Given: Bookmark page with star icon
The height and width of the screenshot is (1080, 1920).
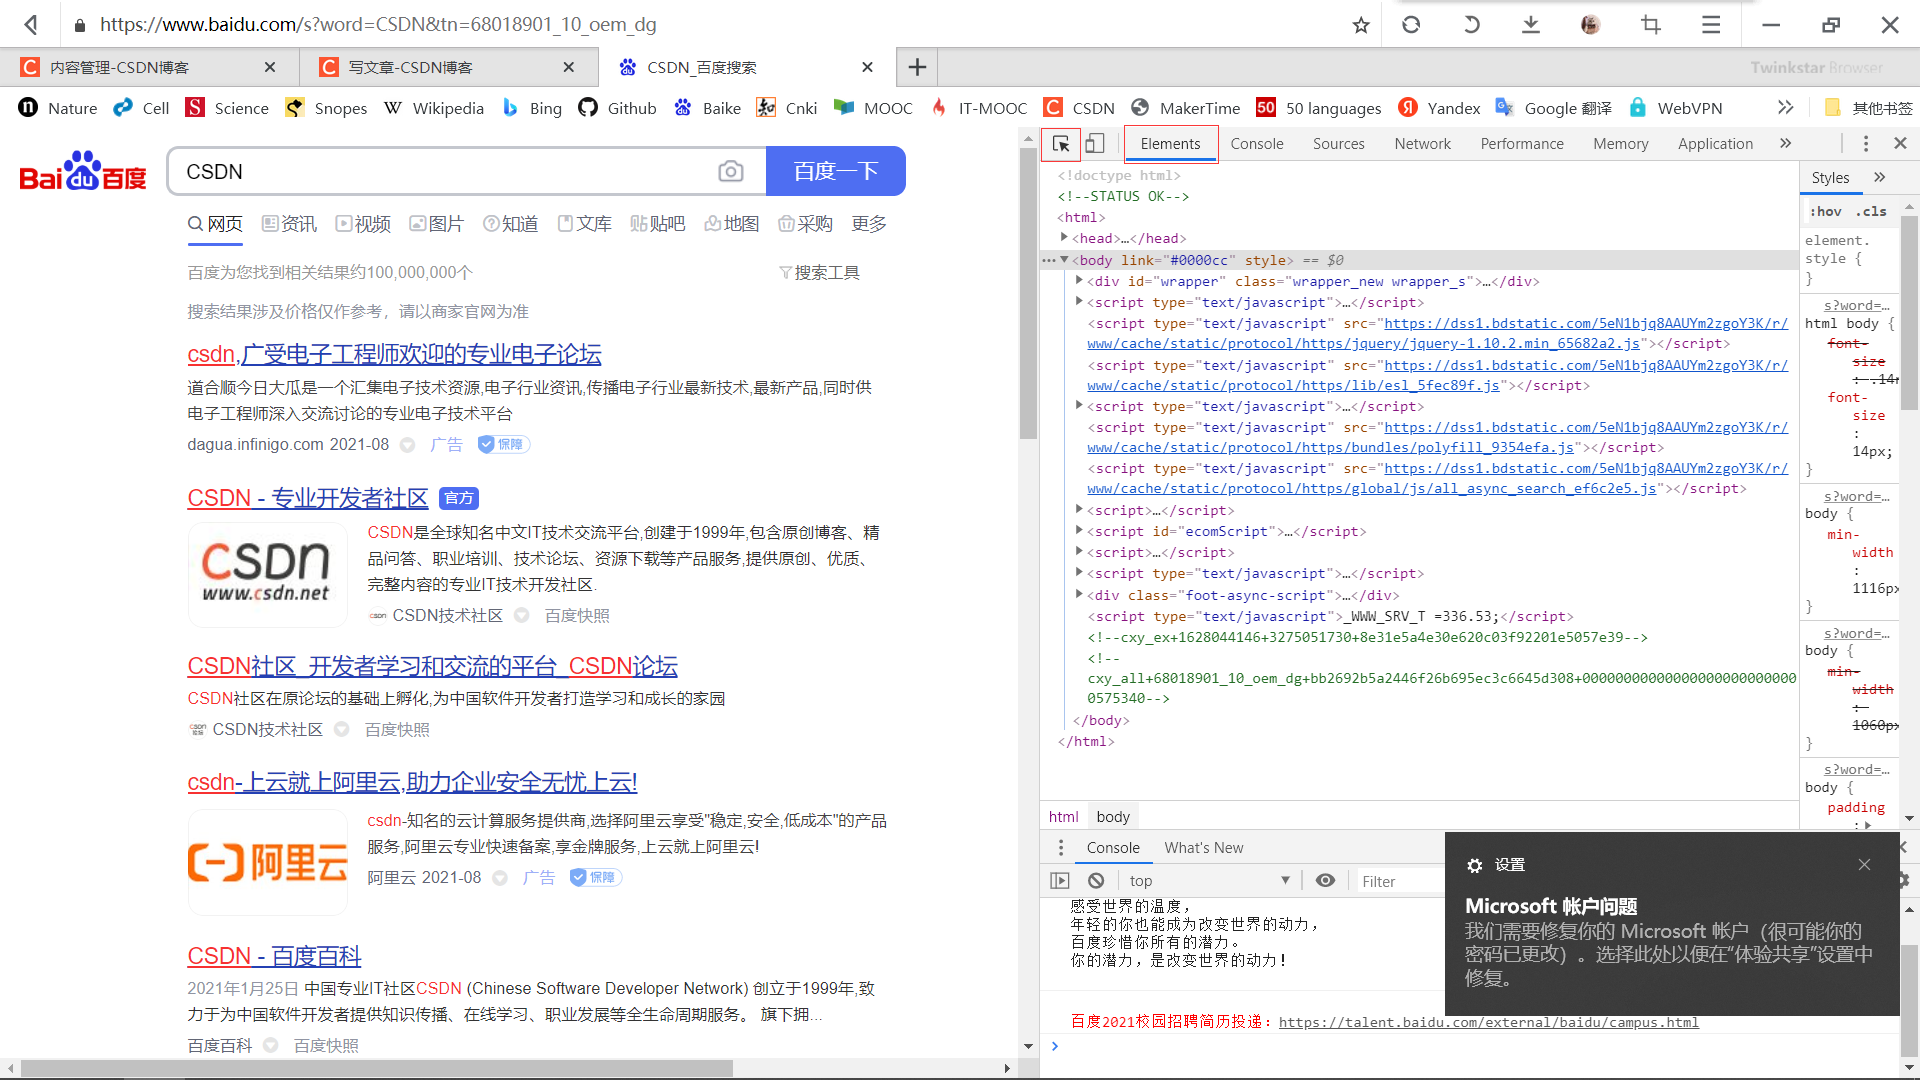Looking at the screenshot, I should [x=1361, y=25].
